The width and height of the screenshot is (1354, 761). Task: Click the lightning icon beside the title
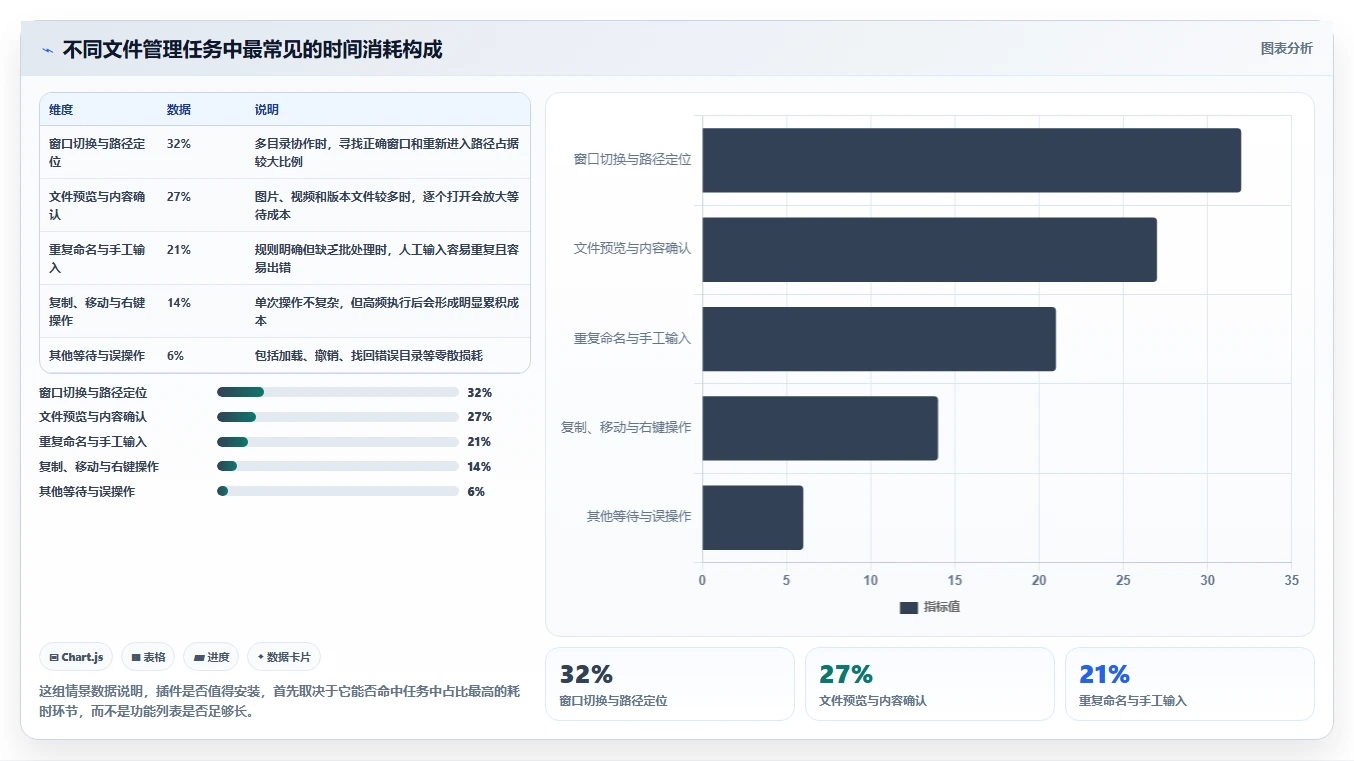[x=47, y=50]
